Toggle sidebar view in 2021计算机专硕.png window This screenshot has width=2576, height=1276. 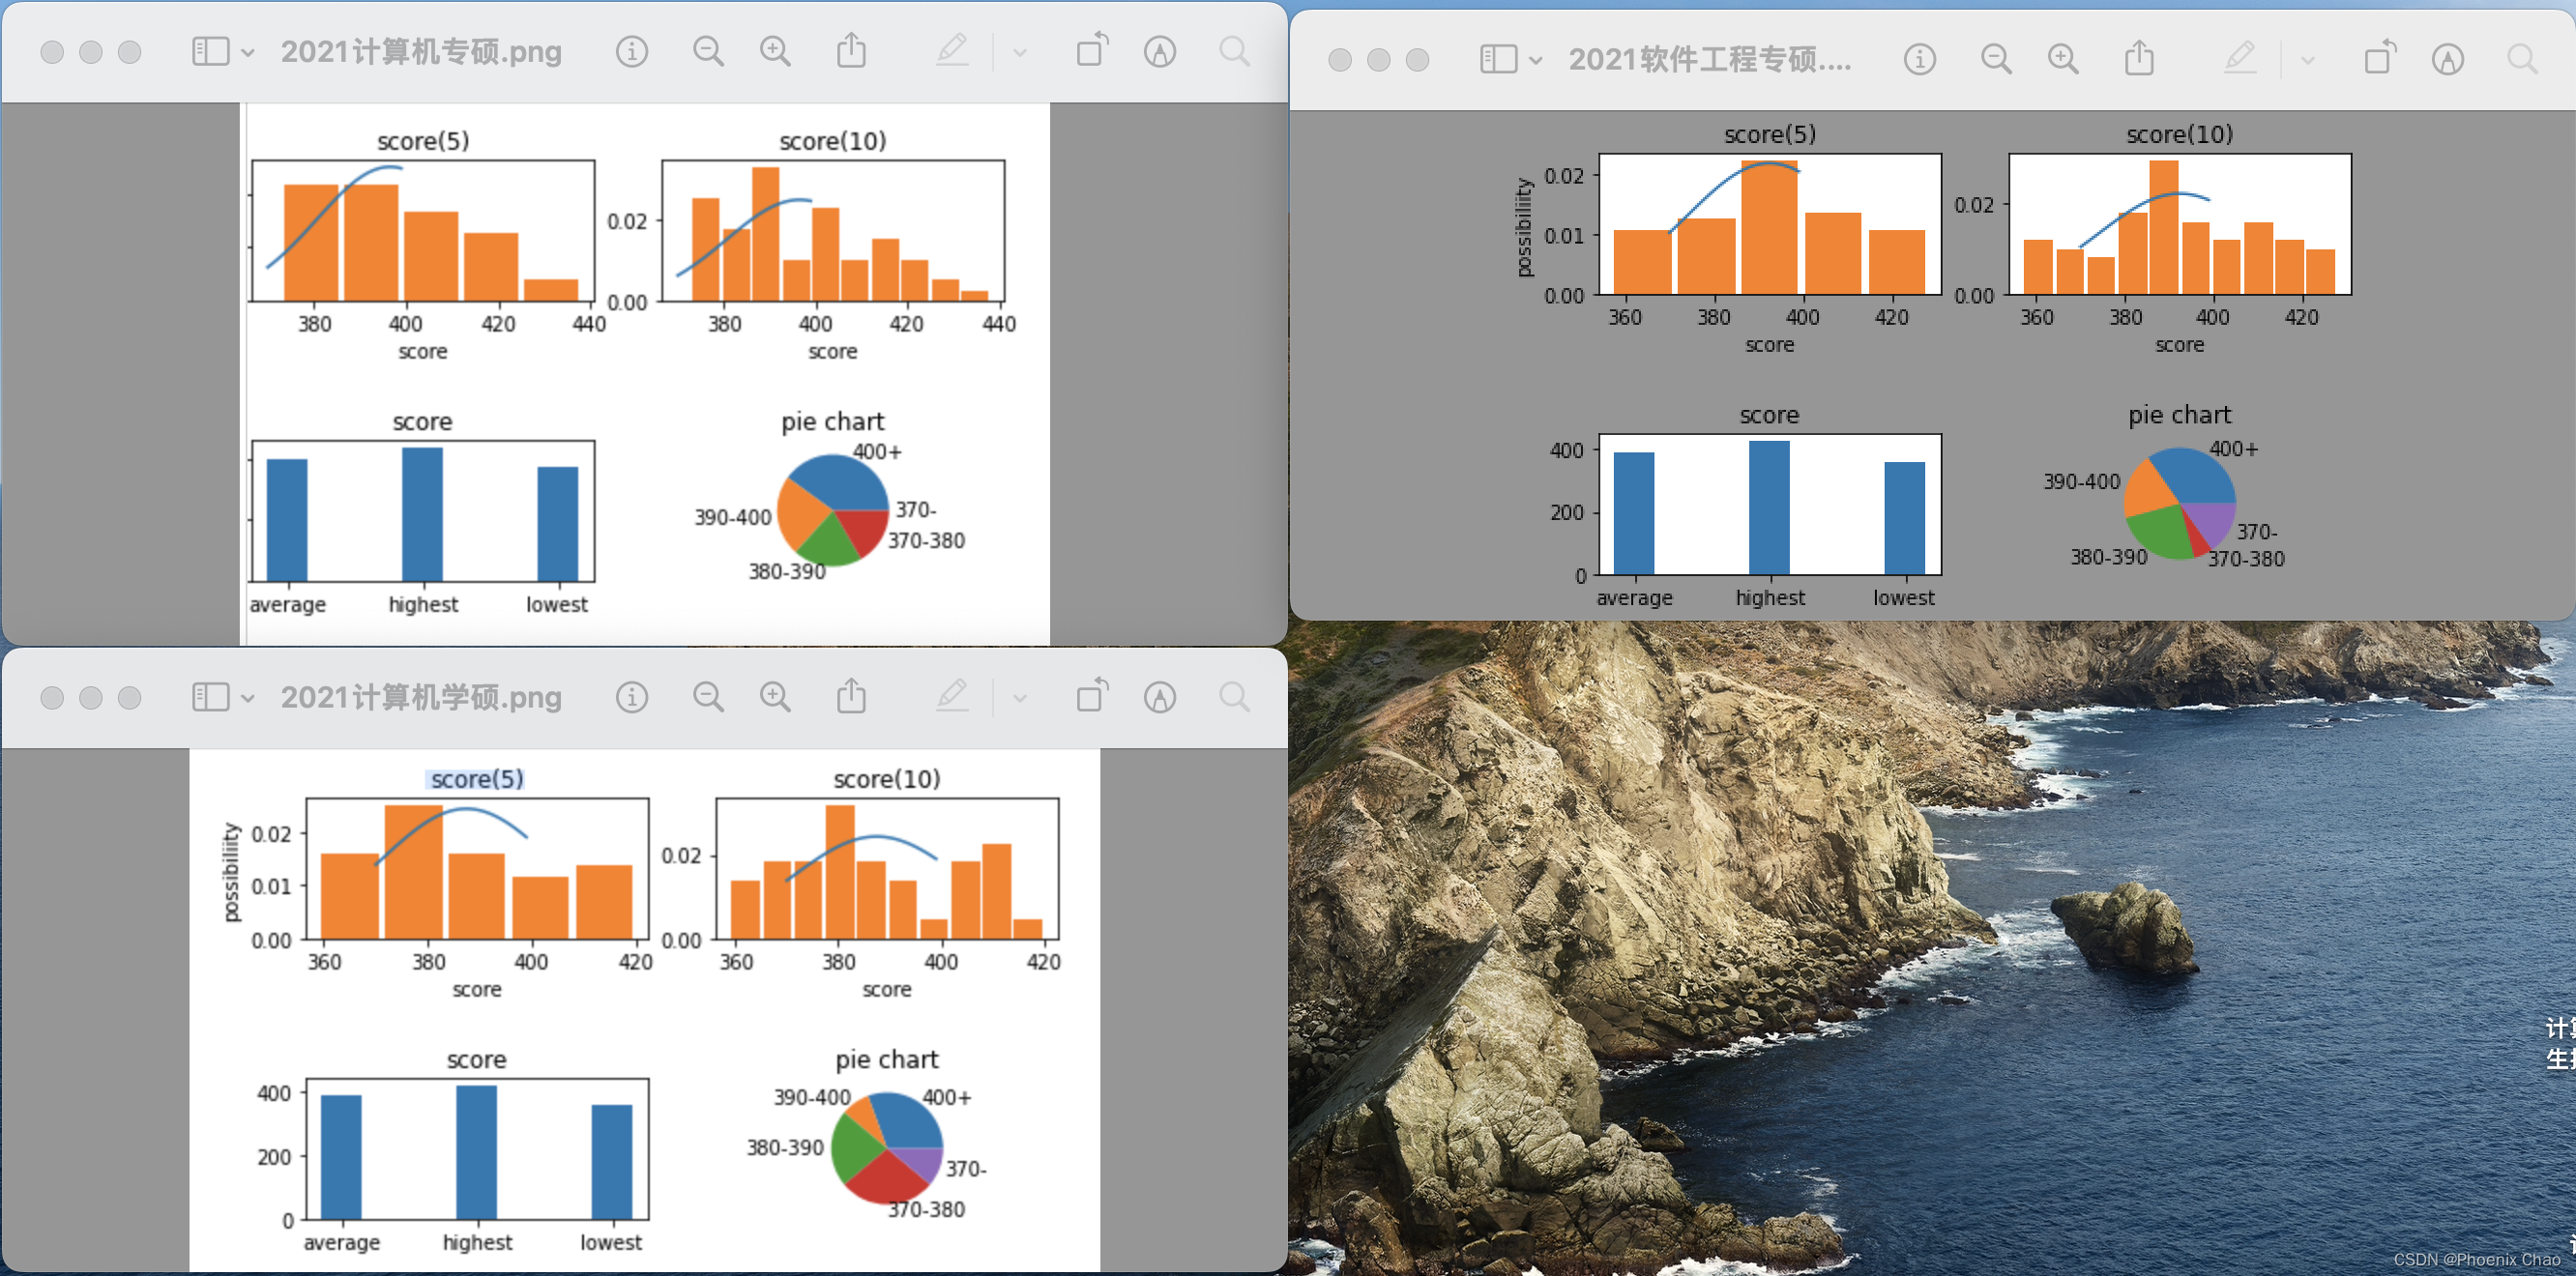point(210,51)
